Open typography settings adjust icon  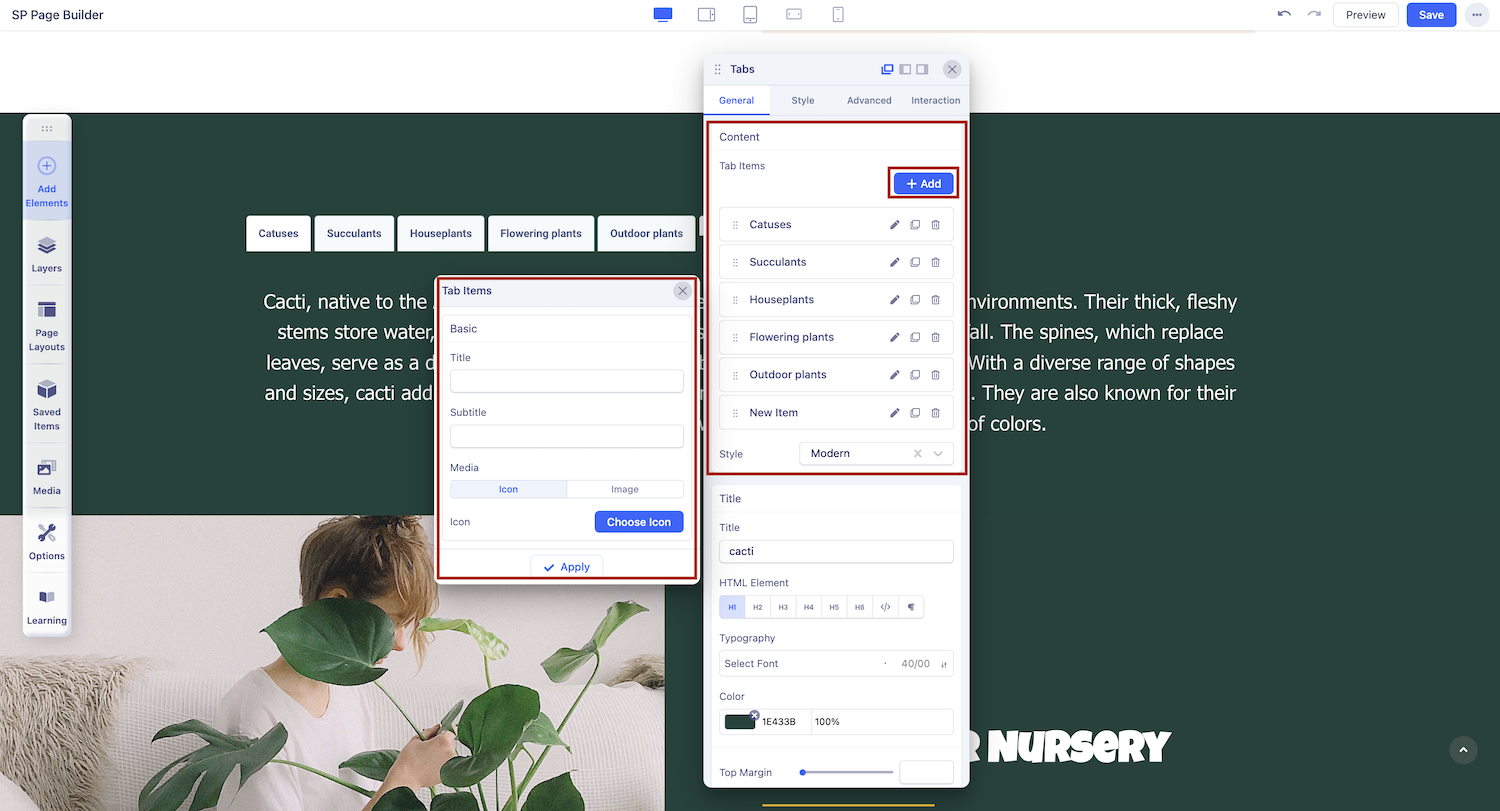[x=944, y=664]
